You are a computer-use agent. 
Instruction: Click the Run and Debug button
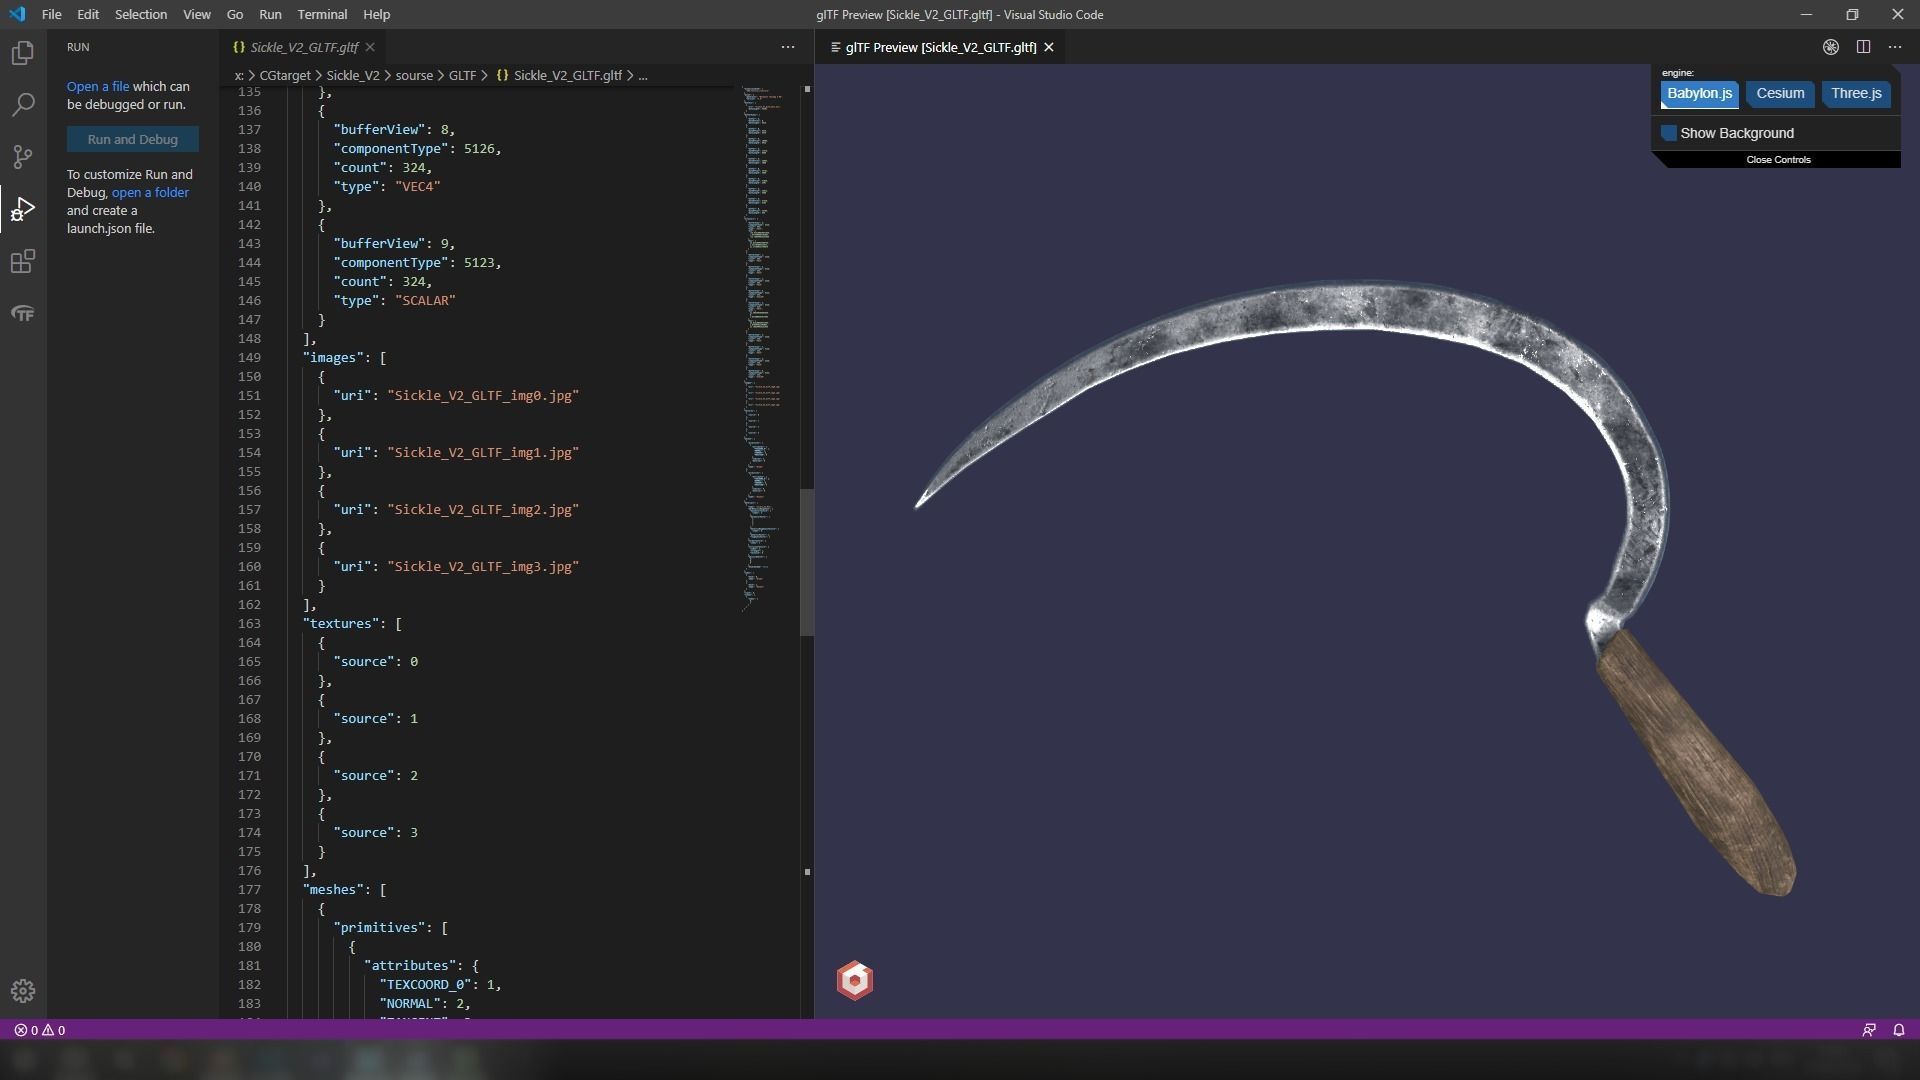point(133,140)
